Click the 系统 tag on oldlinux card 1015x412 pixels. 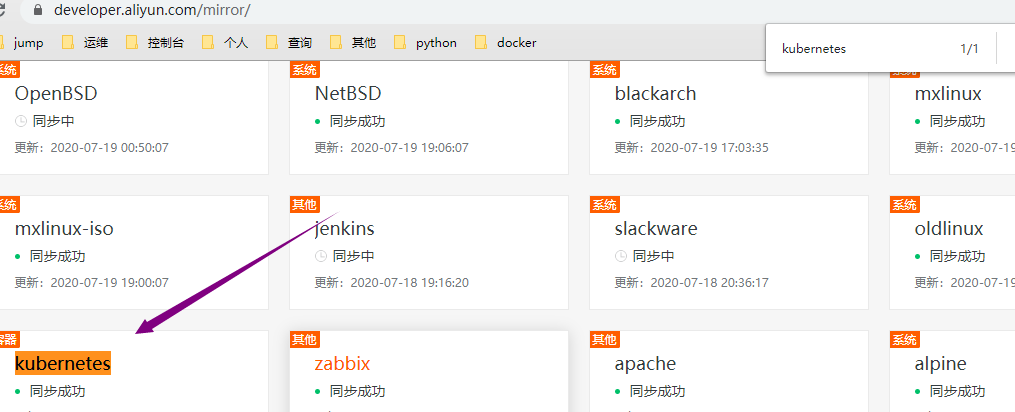tap(904, 205)
